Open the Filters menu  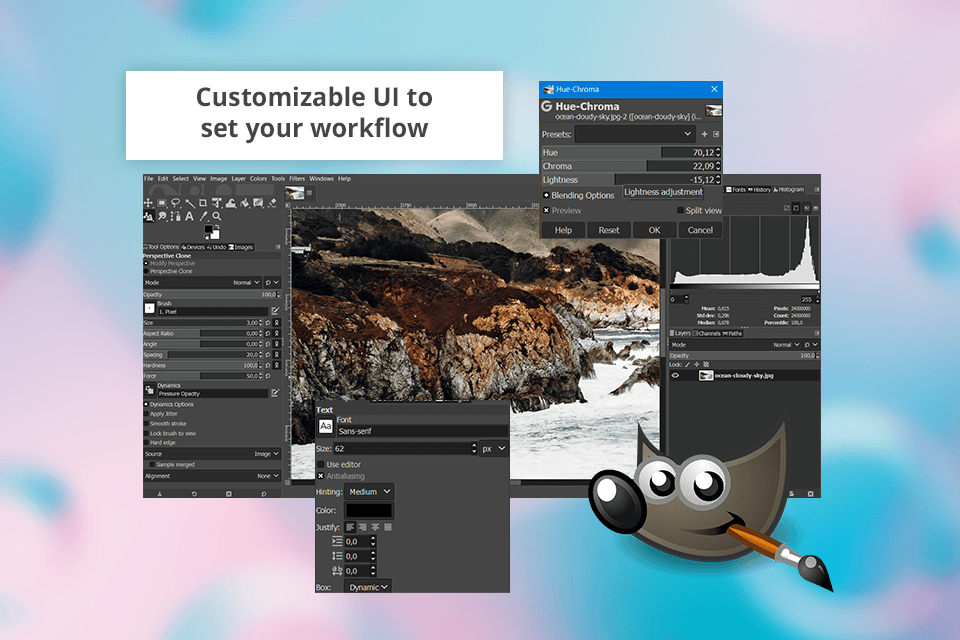click(x=297, y=179)
